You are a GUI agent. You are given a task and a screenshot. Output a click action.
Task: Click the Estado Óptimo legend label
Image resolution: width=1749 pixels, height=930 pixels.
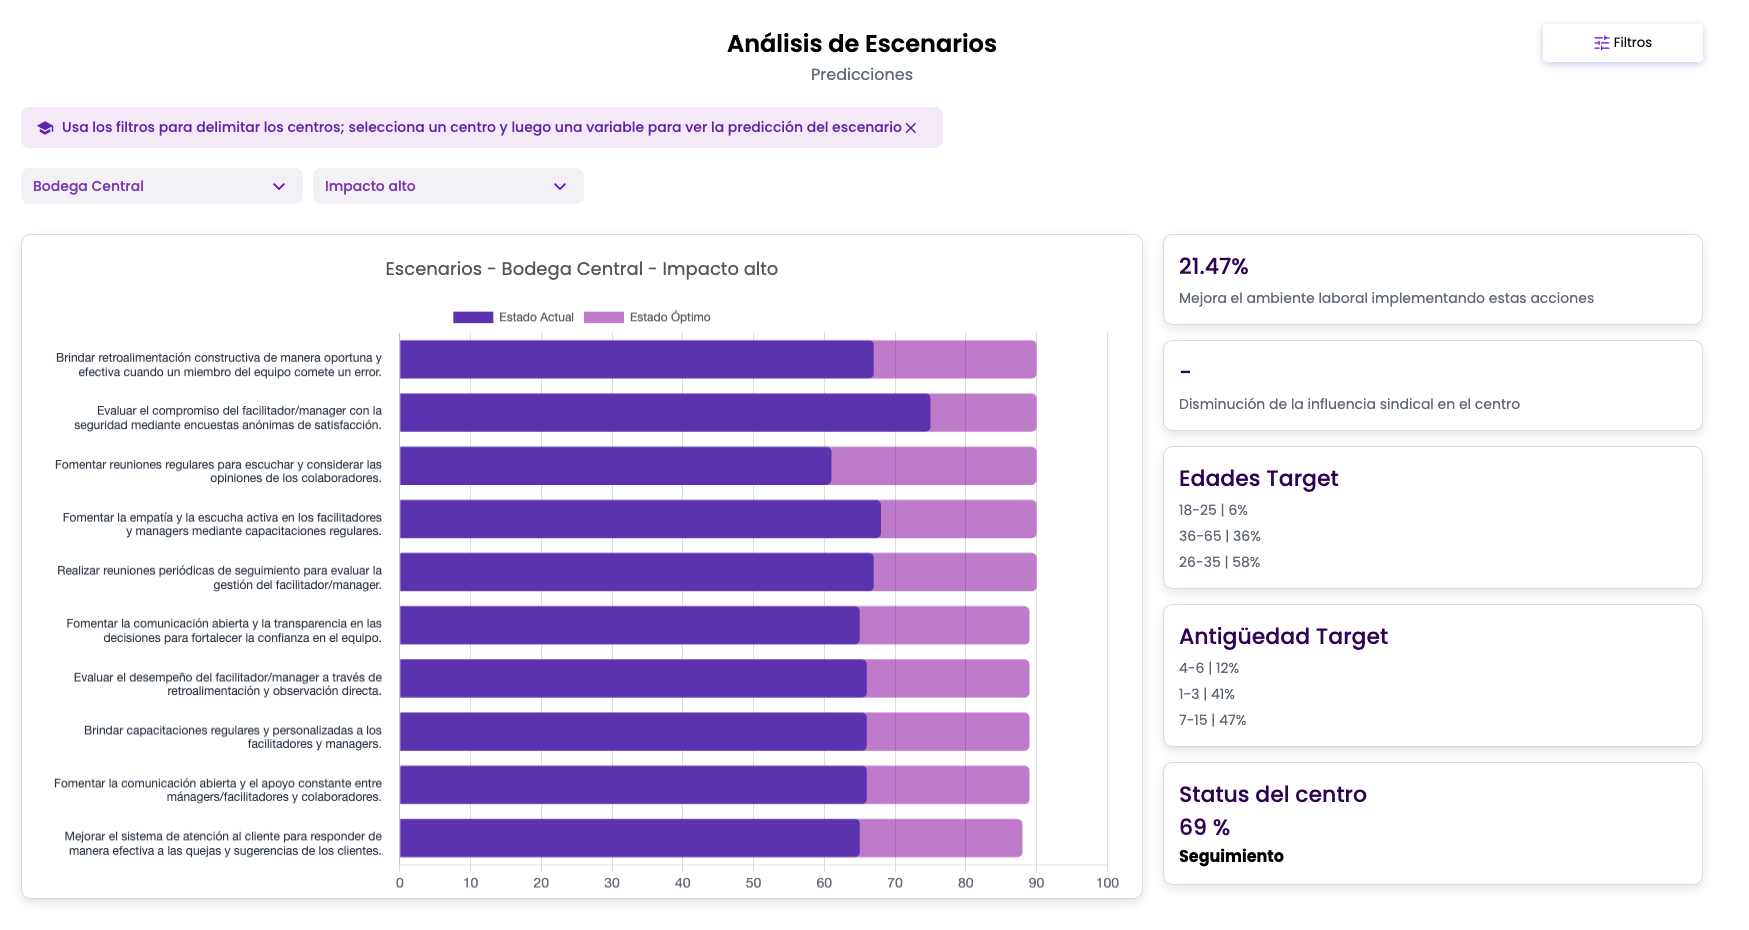tap(670, 317)
